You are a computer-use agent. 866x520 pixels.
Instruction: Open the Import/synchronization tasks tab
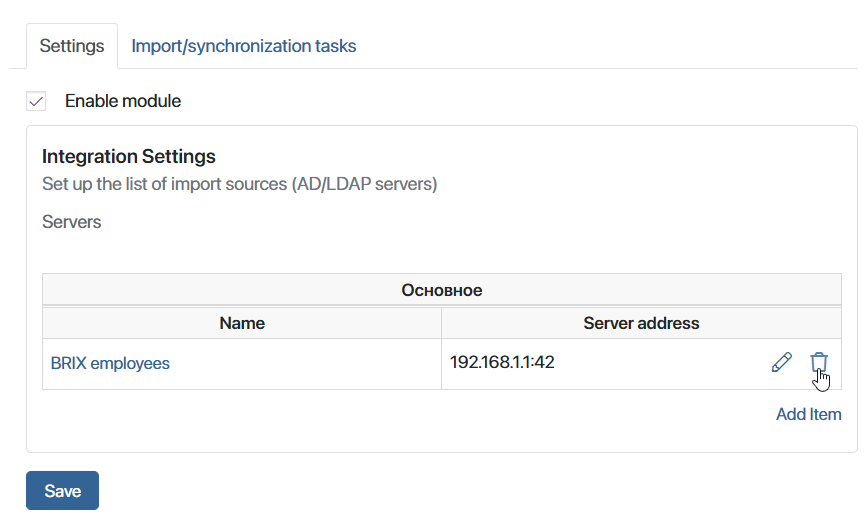244,46
